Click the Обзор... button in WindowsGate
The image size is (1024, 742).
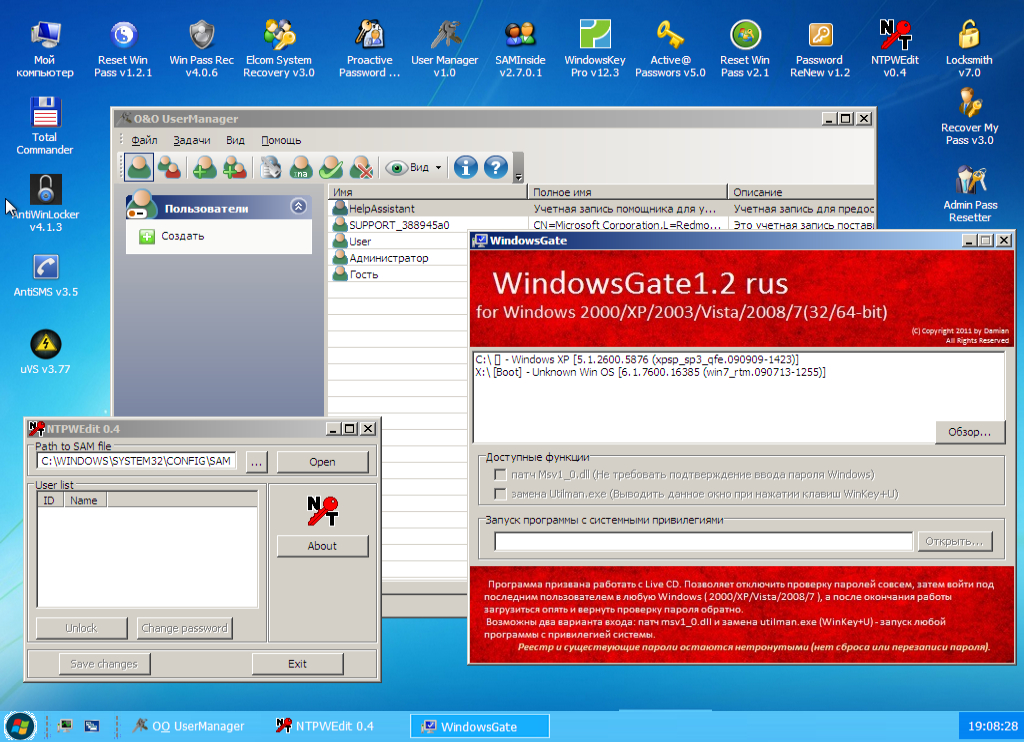970,432
